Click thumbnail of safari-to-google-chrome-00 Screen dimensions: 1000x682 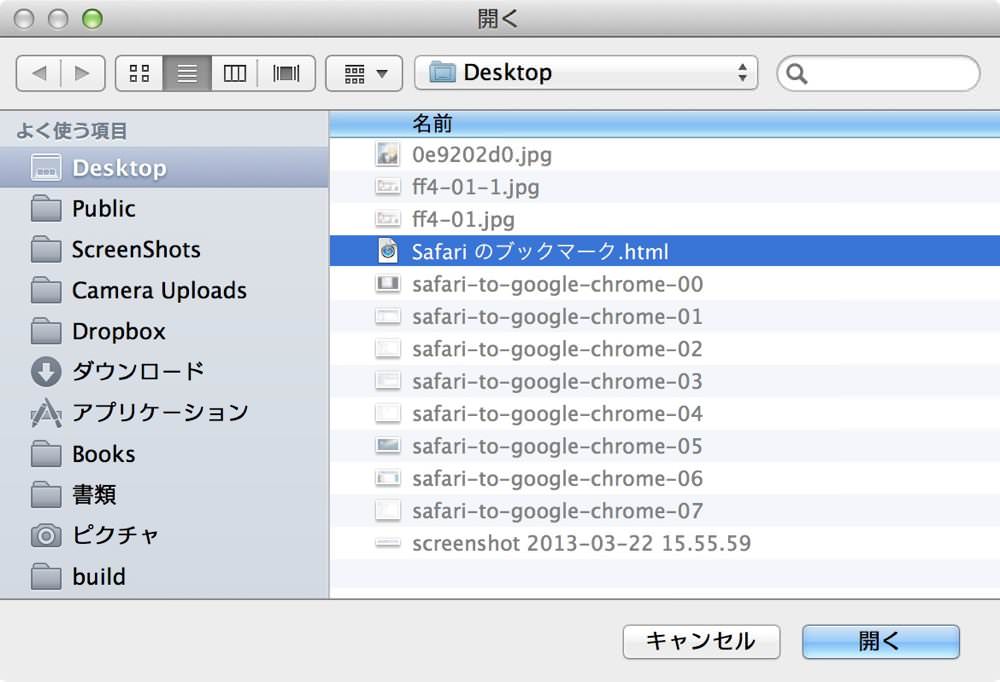(x=388, y=284)
